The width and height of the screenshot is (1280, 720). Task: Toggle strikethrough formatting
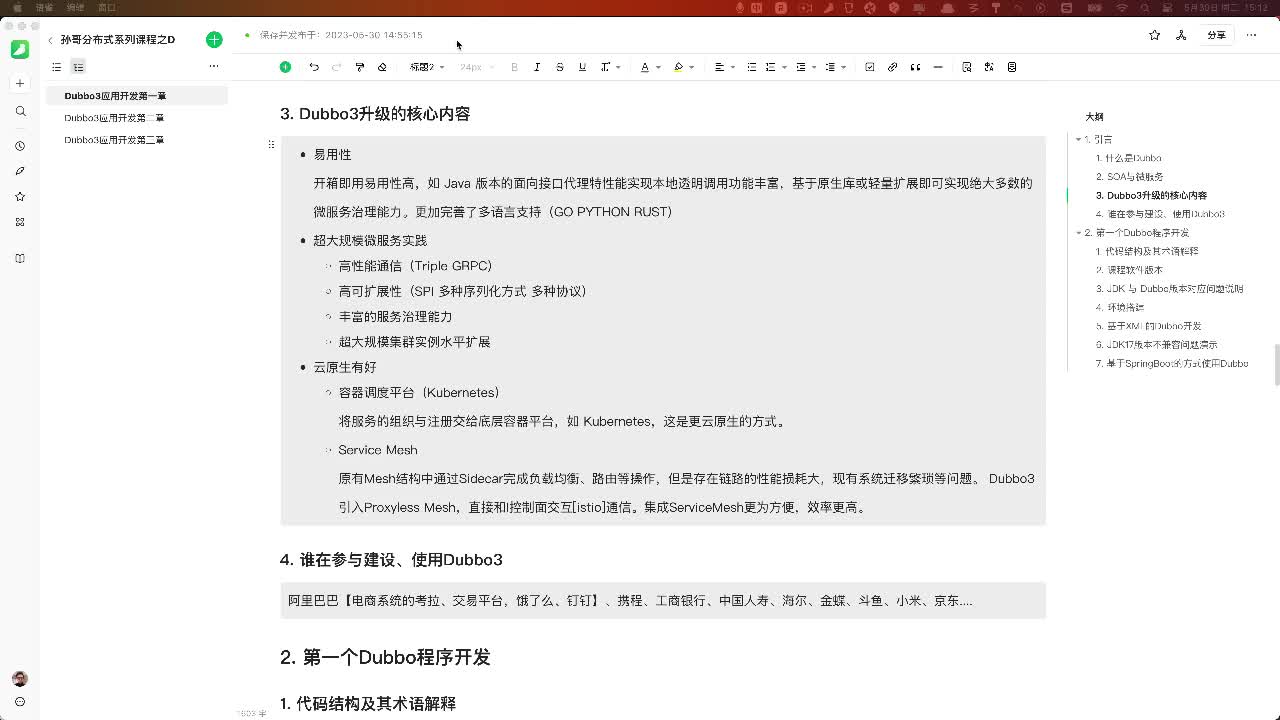point(560,67)
